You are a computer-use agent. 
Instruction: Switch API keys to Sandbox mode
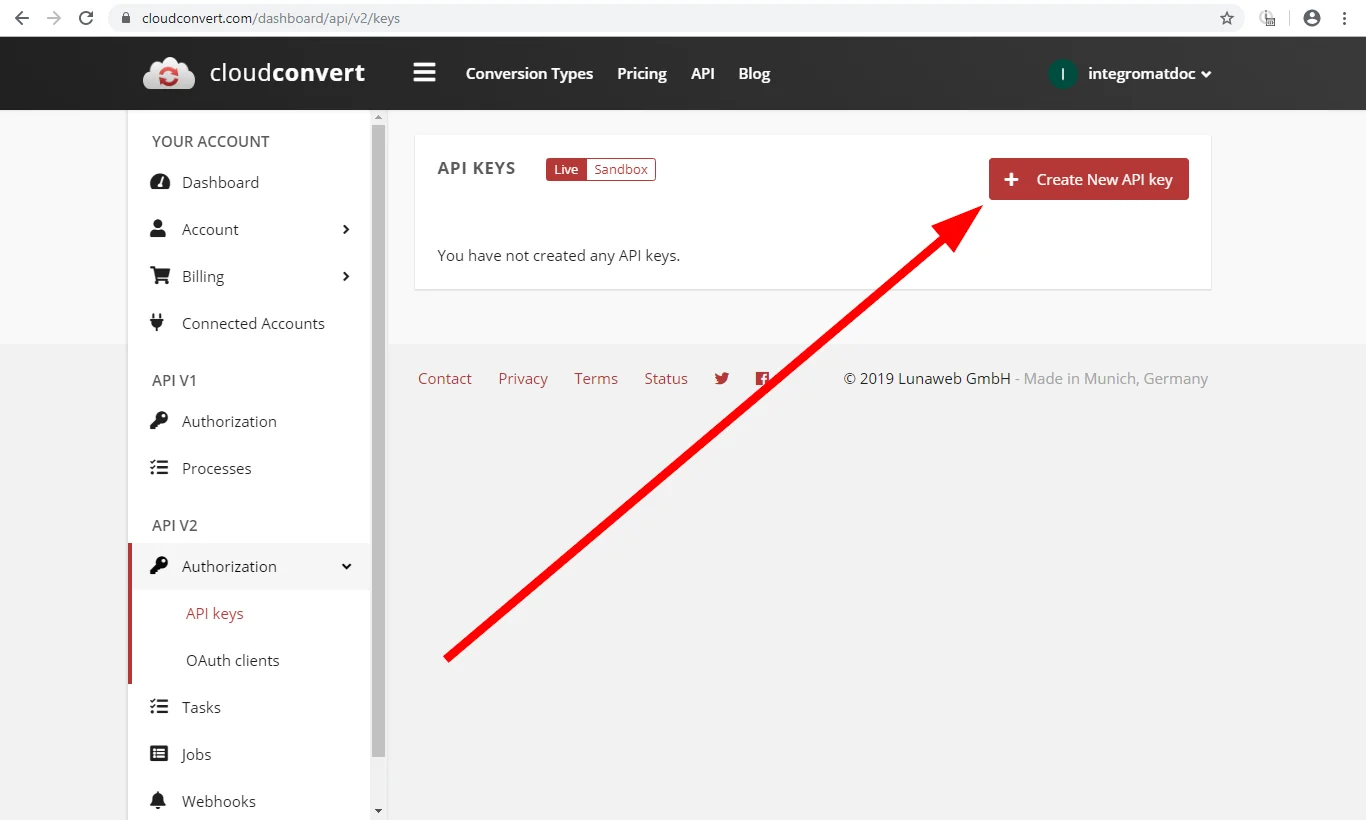(x=621, y=169)
